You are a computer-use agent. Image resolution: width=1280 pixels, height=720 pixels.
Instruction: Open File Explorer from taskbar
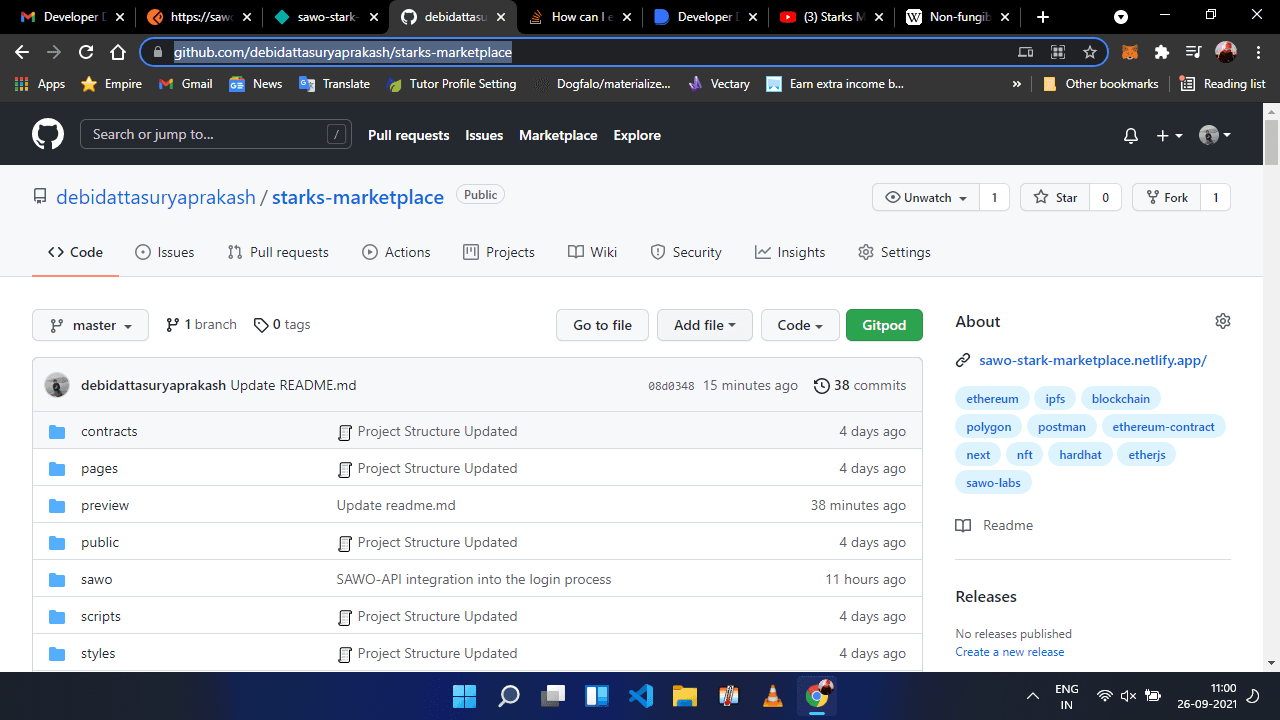684,696
